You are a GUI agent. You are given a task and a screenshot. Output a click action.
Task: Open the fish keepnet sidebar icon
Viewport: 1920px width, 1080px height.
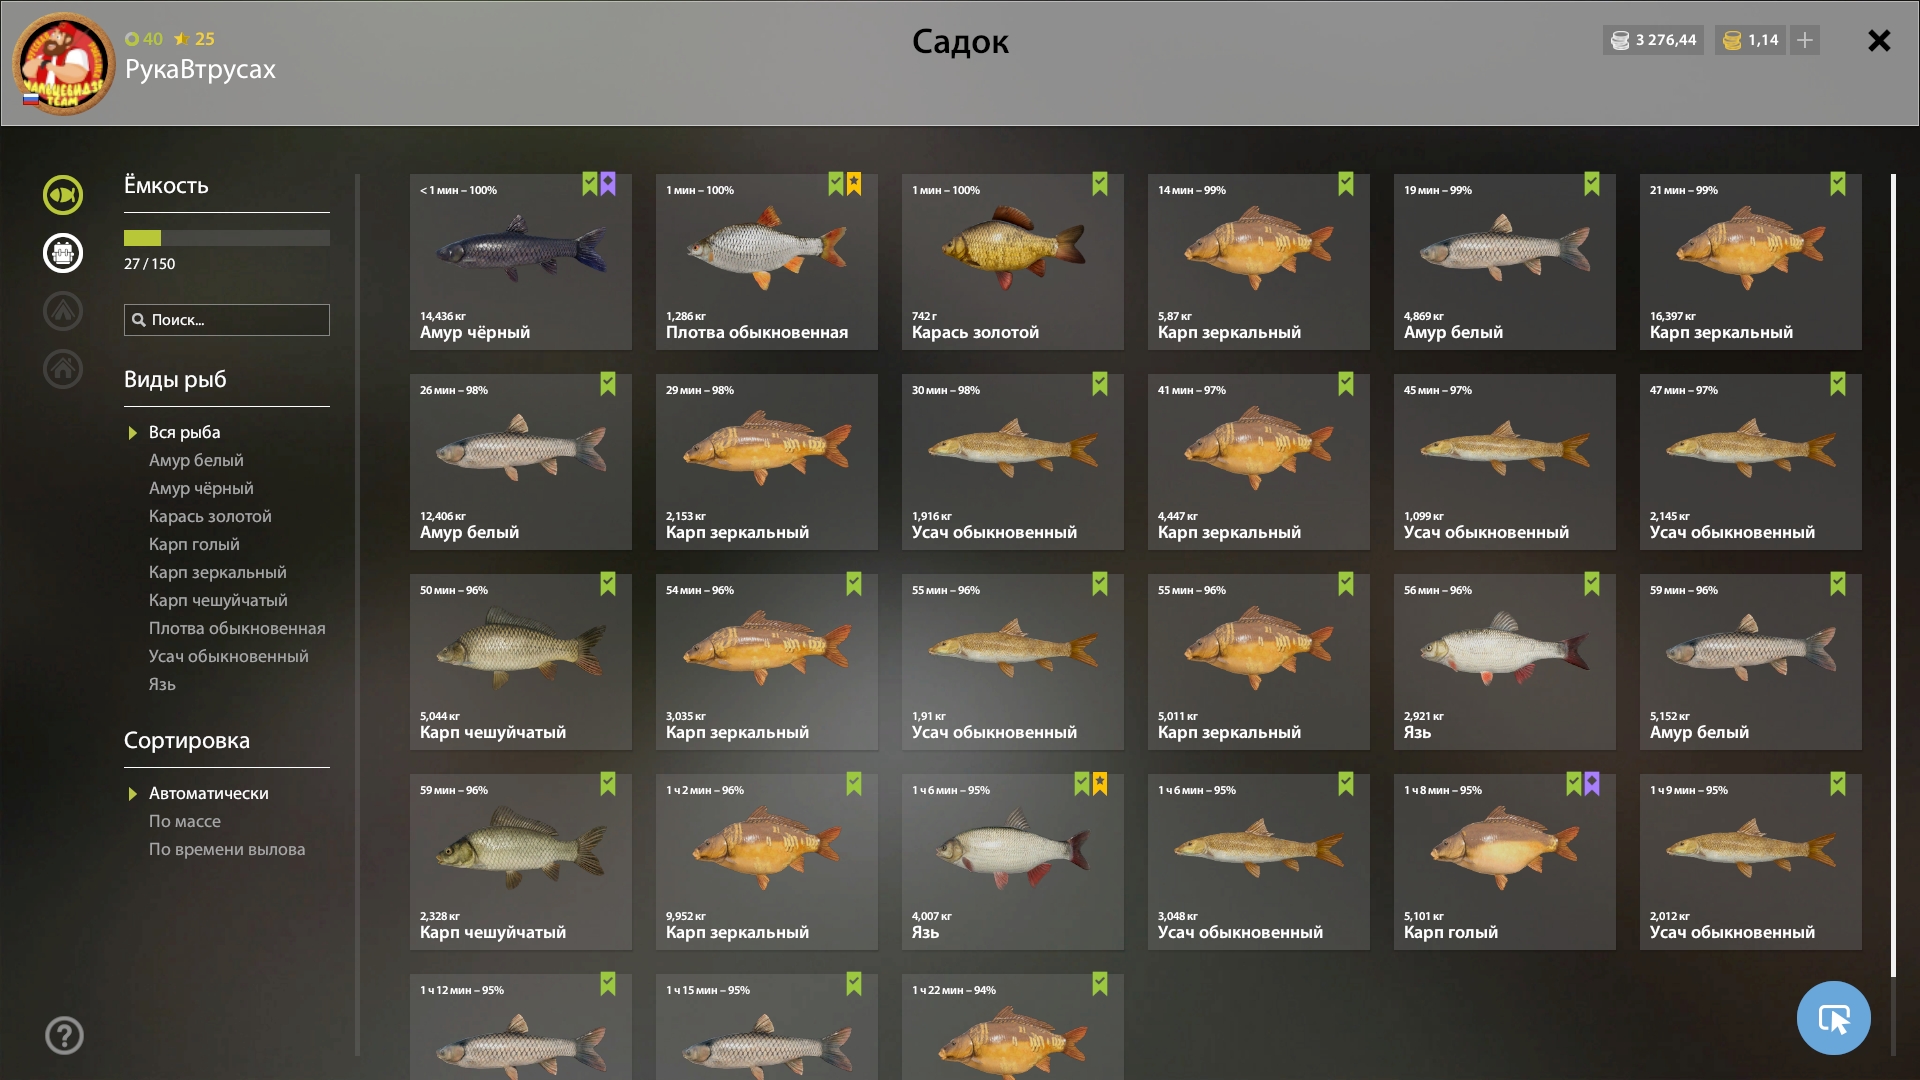pyautogui.click(x=63, y=195)
